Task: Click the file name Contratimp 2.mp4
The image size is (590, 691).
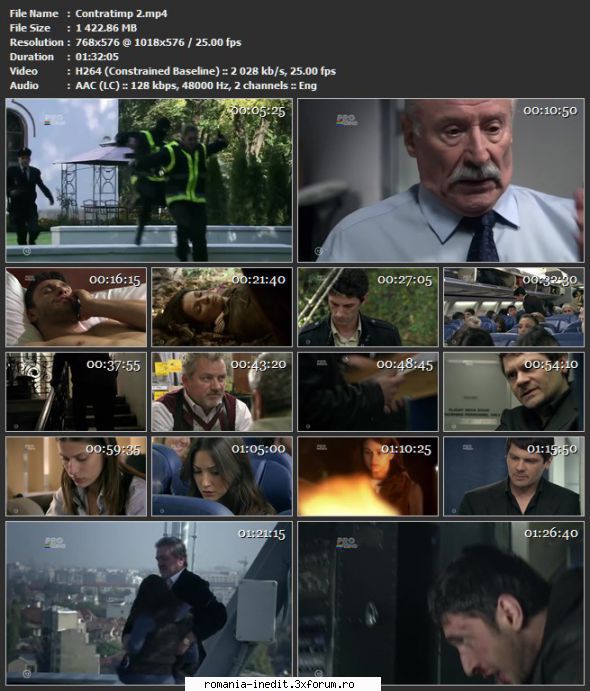Action: tap(121, 14)
